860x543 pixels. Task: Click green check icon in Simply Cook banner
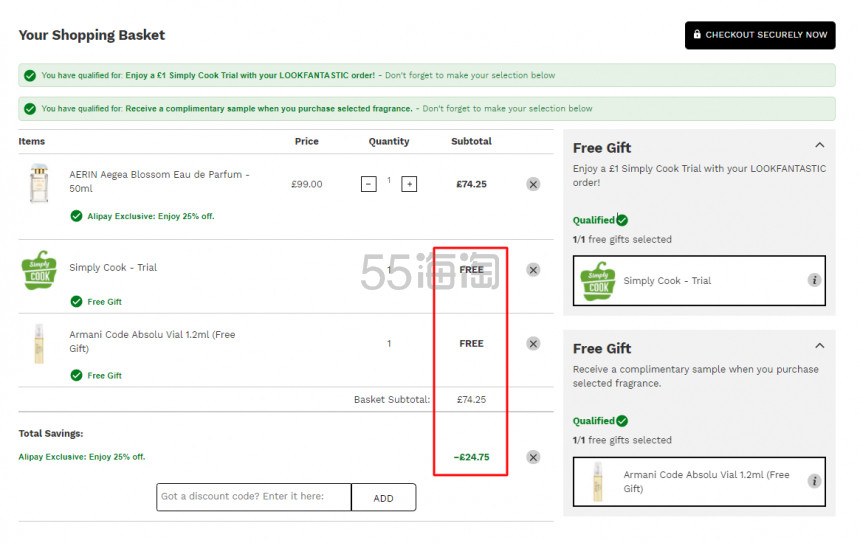pos(30,76)
